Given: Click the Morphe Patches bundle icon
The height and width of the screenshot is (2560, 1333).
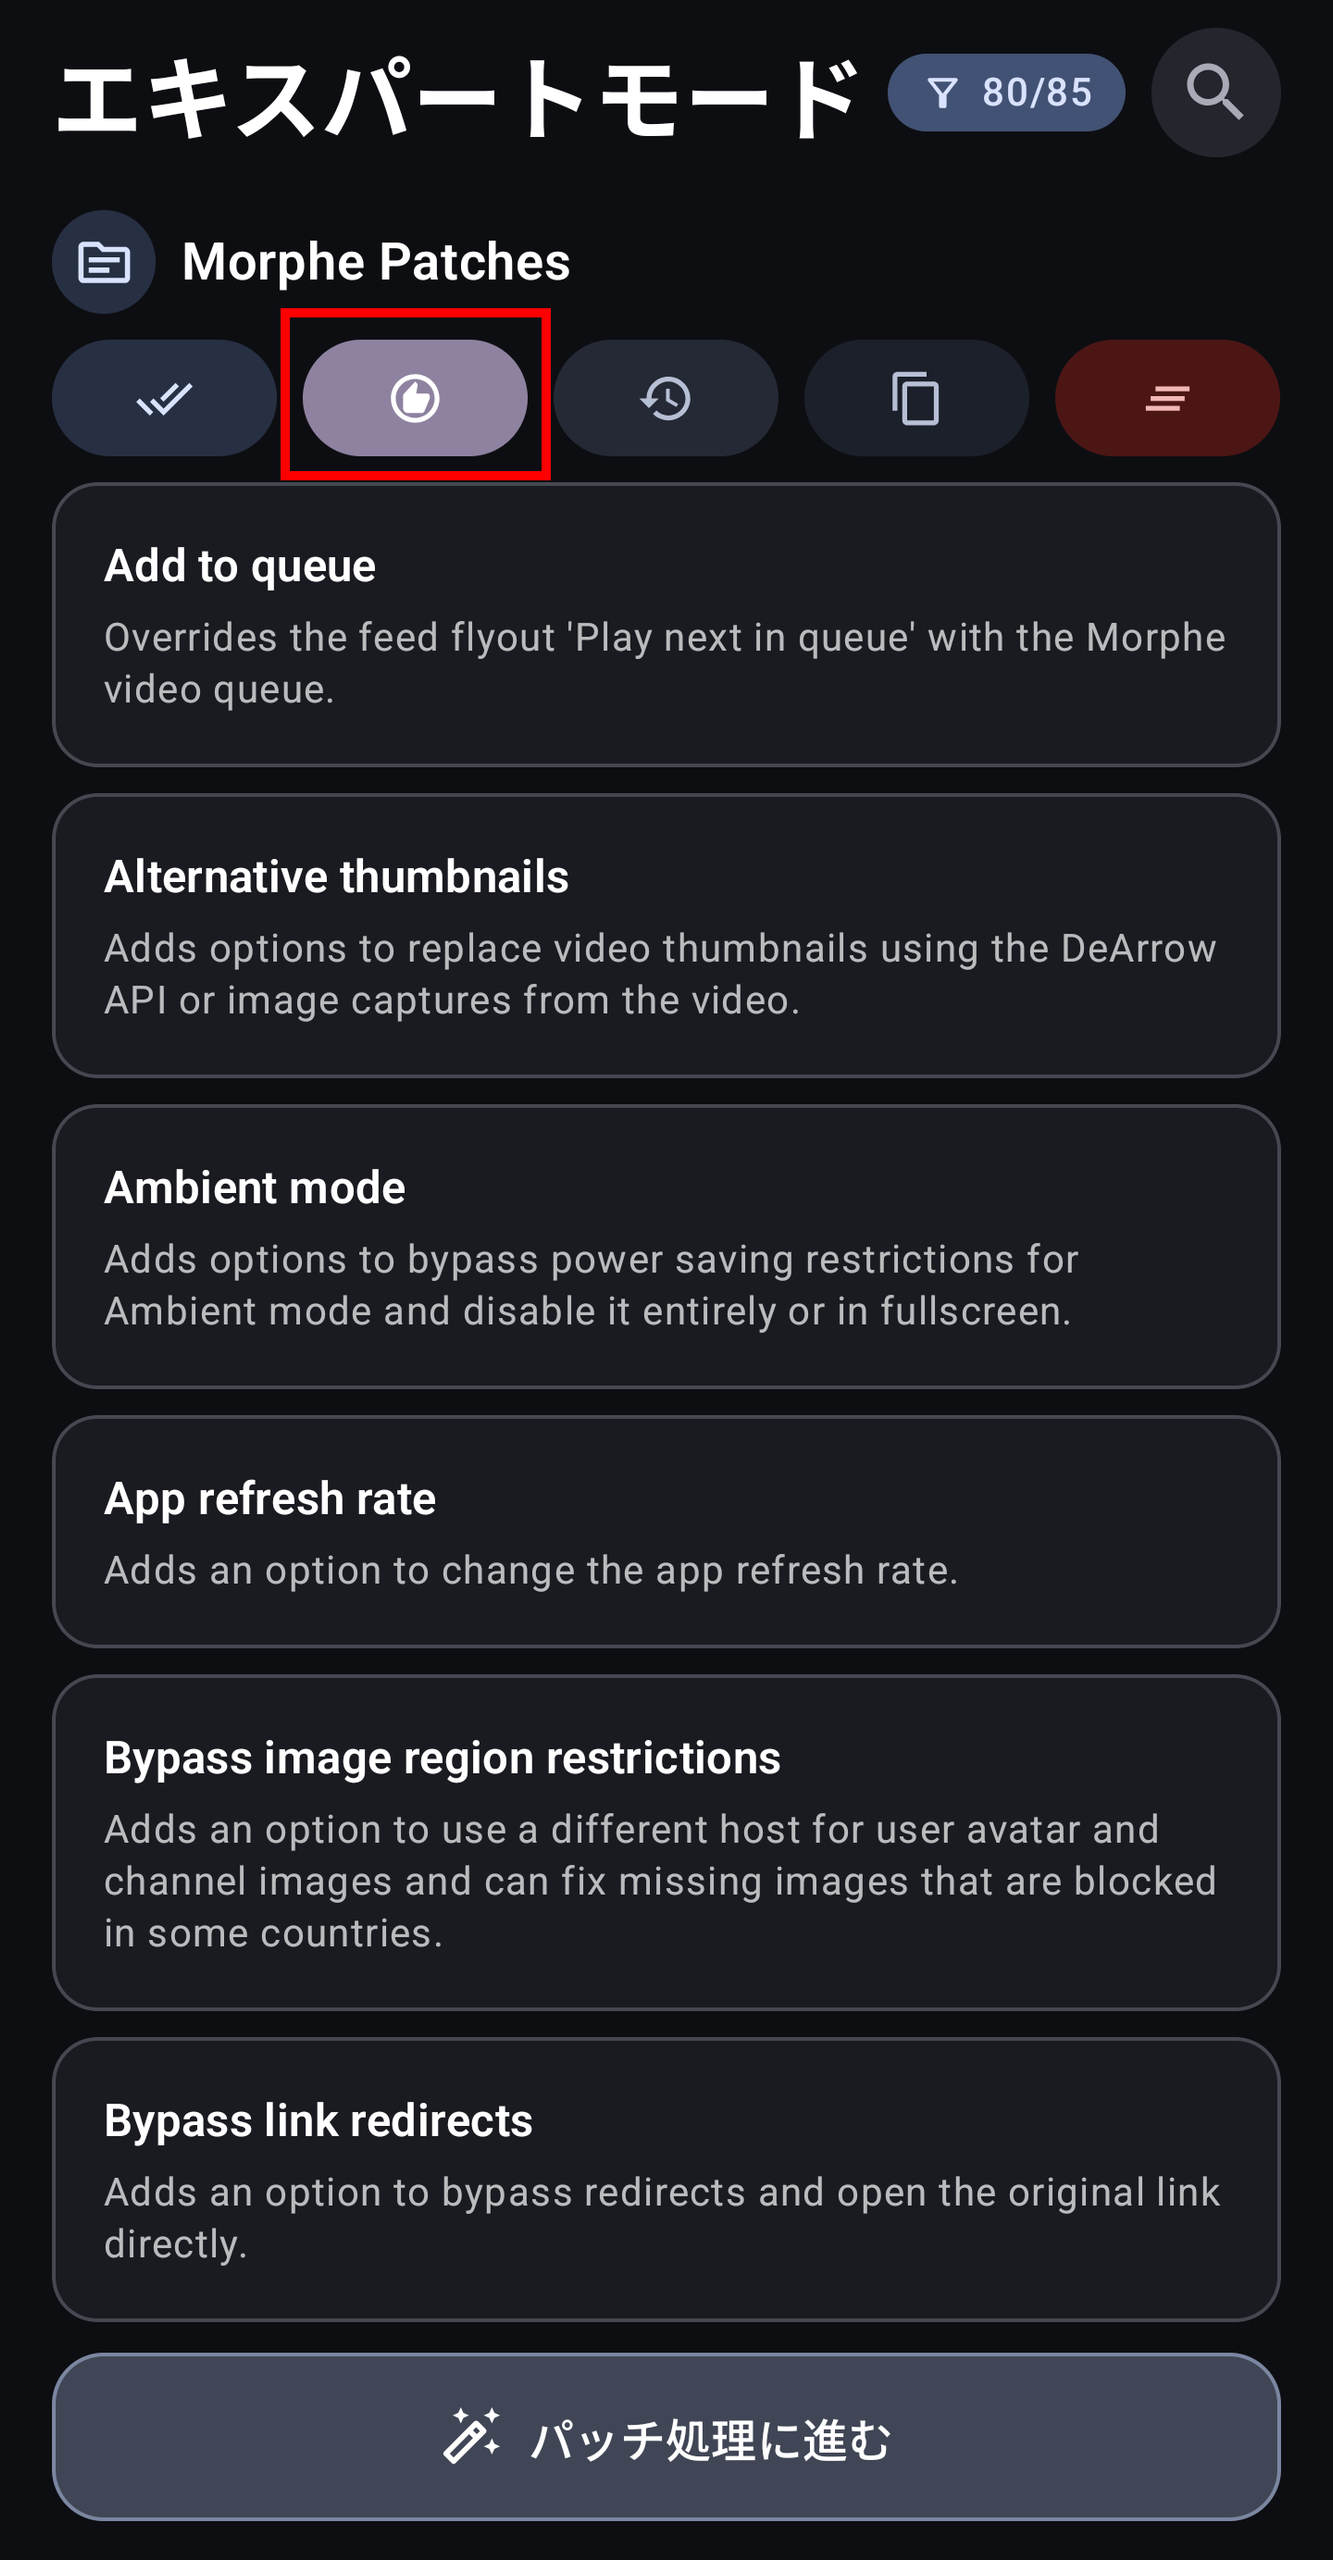Looking at the screenshot, I should [104, 262].
